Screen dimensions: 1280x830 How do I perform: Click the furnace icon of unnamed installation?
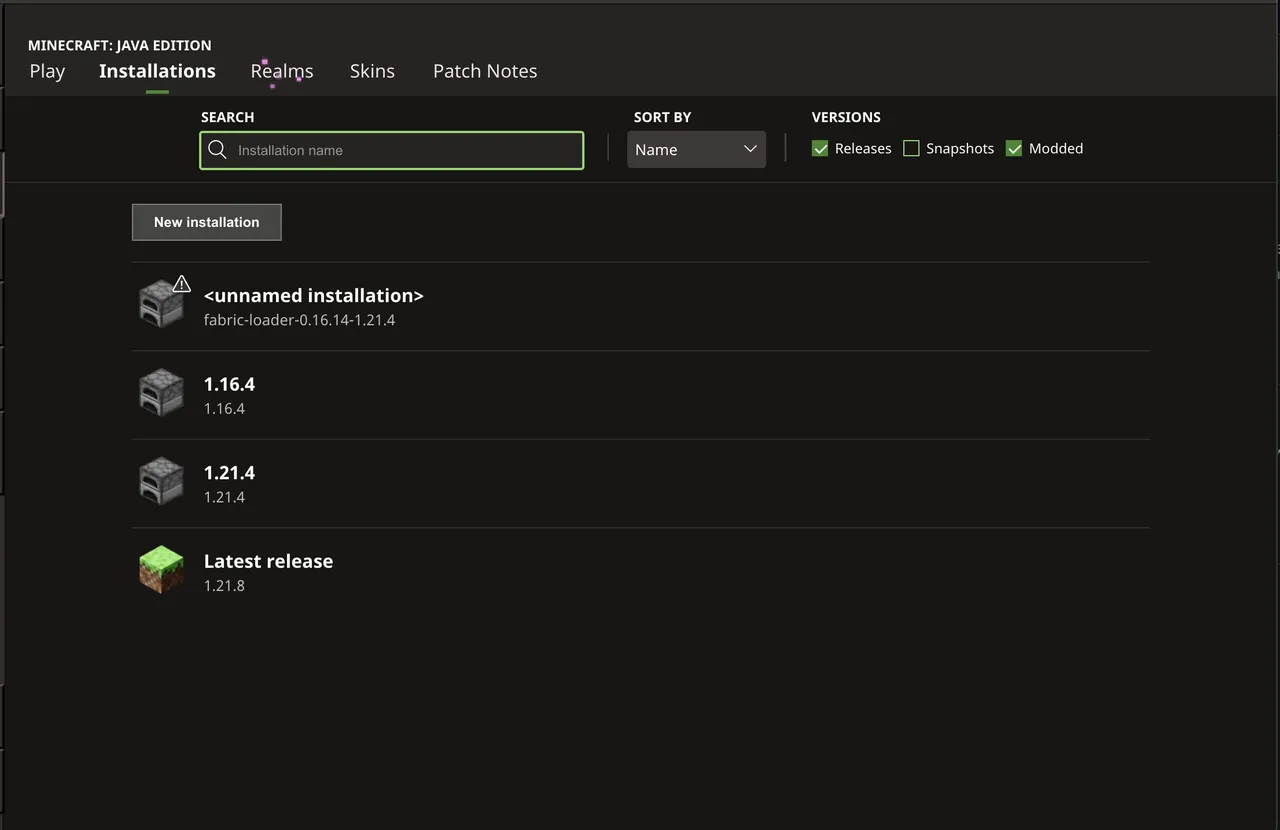161,303
